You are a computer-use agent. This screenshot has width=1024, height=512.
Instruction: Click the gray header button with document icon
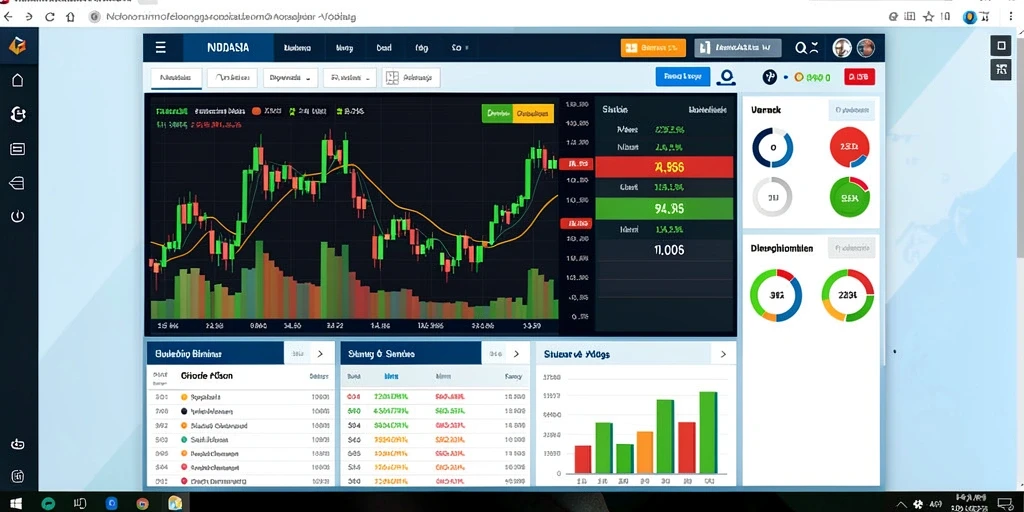(737, 48)
